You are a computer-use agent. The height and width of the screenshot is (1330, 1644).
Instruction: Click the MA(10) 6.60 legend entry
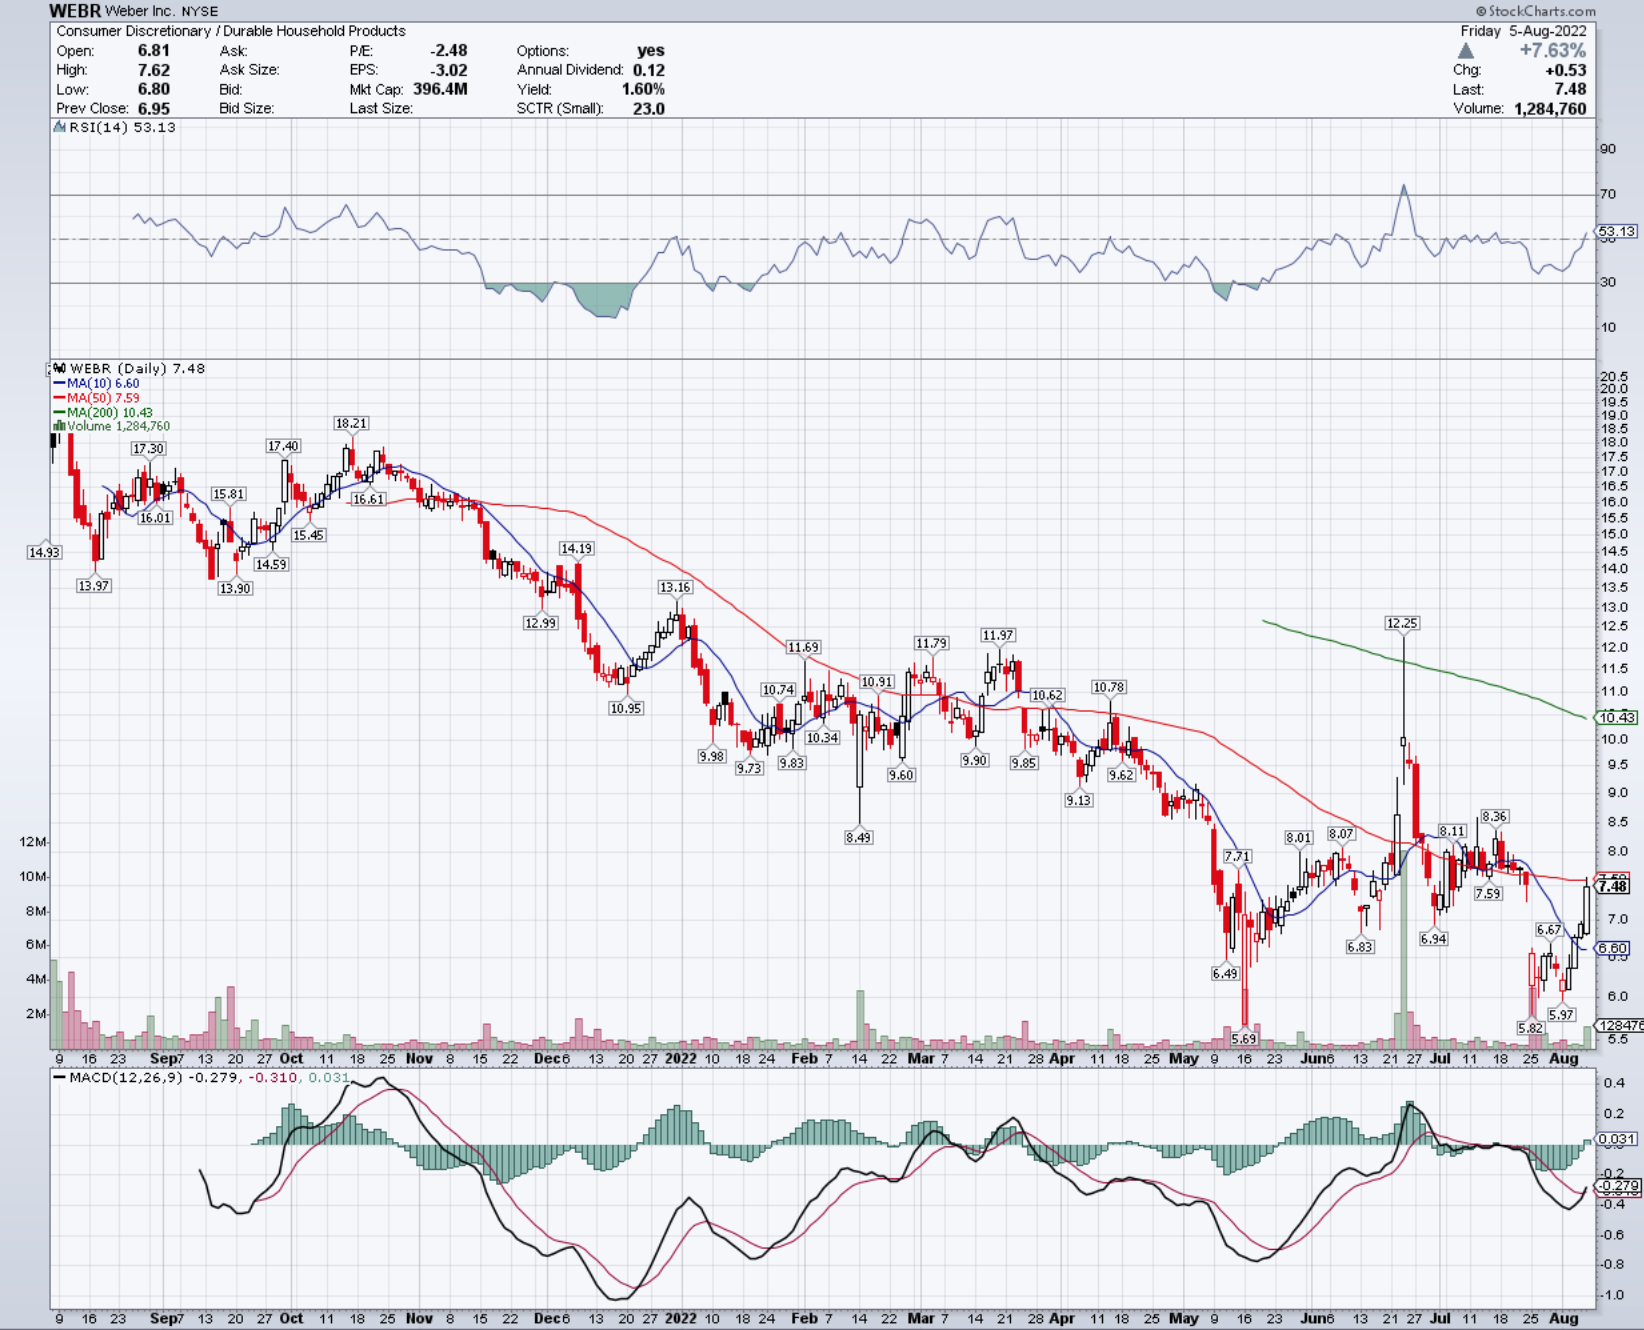coord(103,383)
